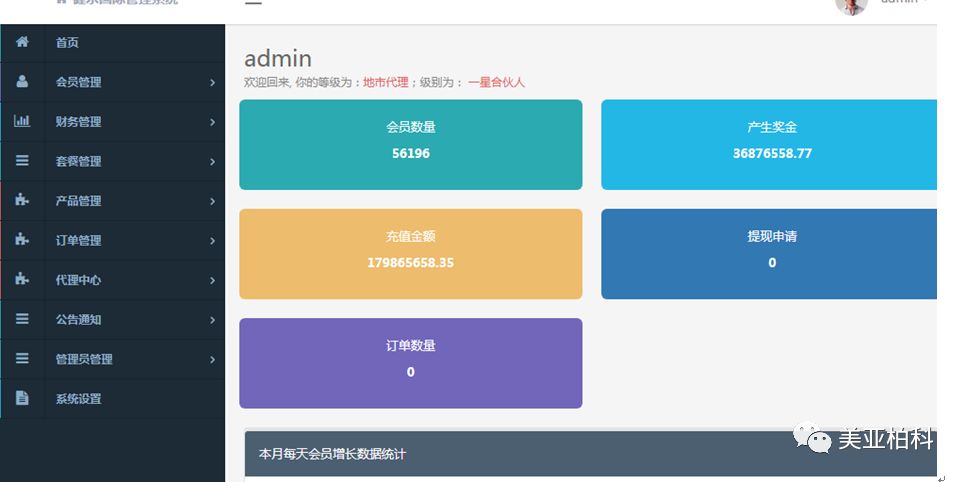Click the bar chart icon beside 财务管理
This screenshot has height=482, width=966.
[22, 121]
